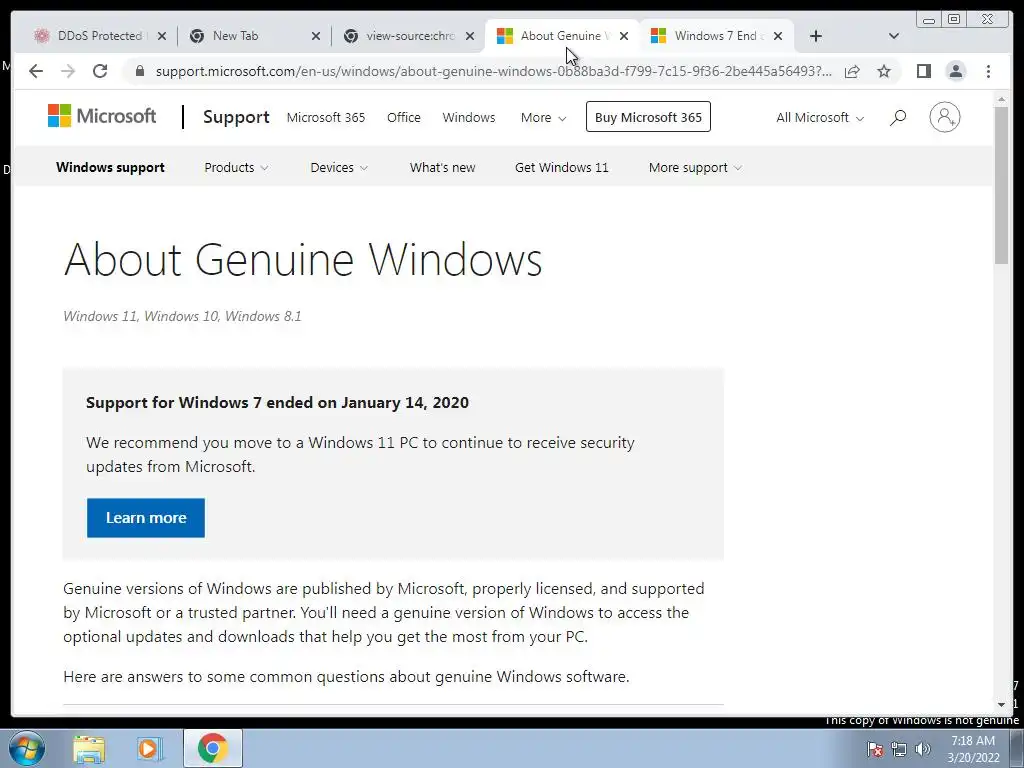Expand the More support dropdown
The width and height of the screenshot is (1024, 768).
point(695,167)
